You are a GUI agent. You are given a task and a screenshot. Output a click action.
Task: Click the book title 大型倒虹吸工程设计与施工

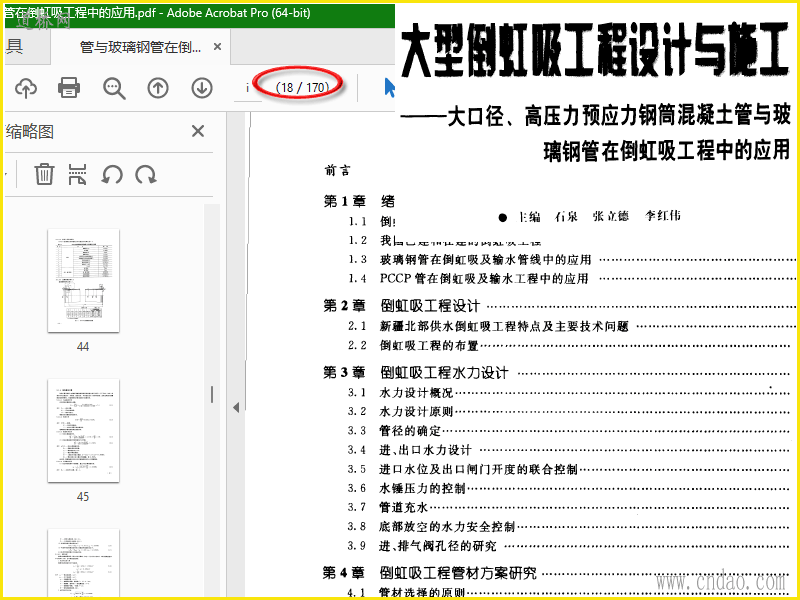595,49
